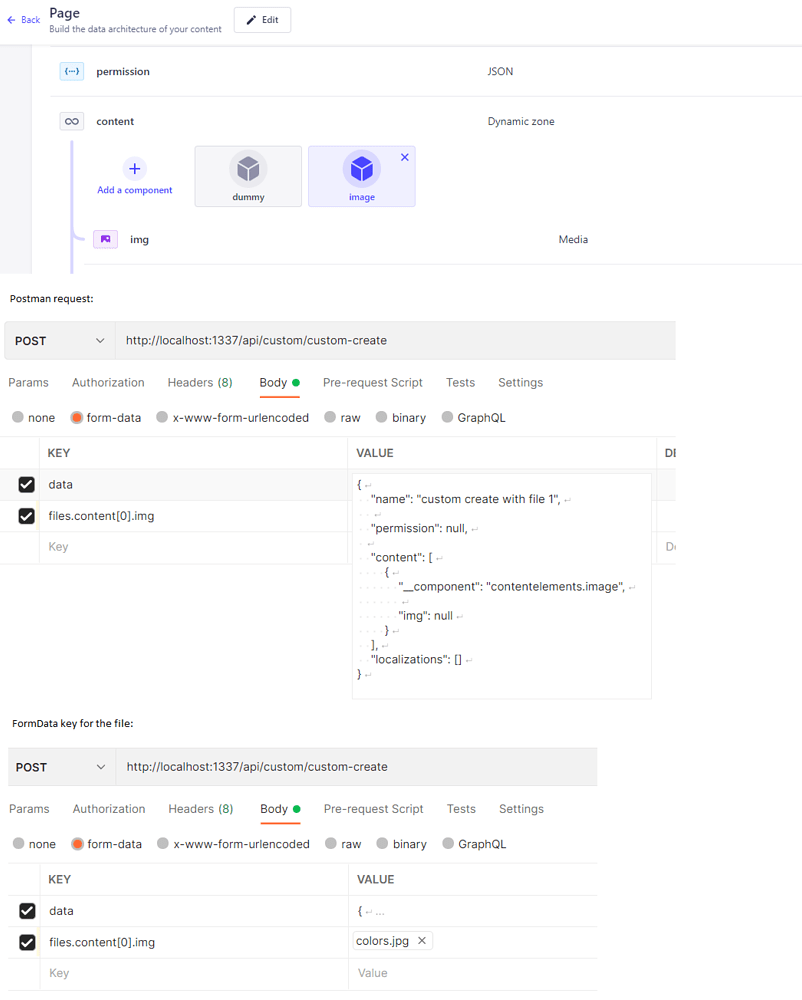Image resolution: width=802 pixels, height=1000 pixels.
Task: Select the image component cube icon
Action: pos(361,169)
